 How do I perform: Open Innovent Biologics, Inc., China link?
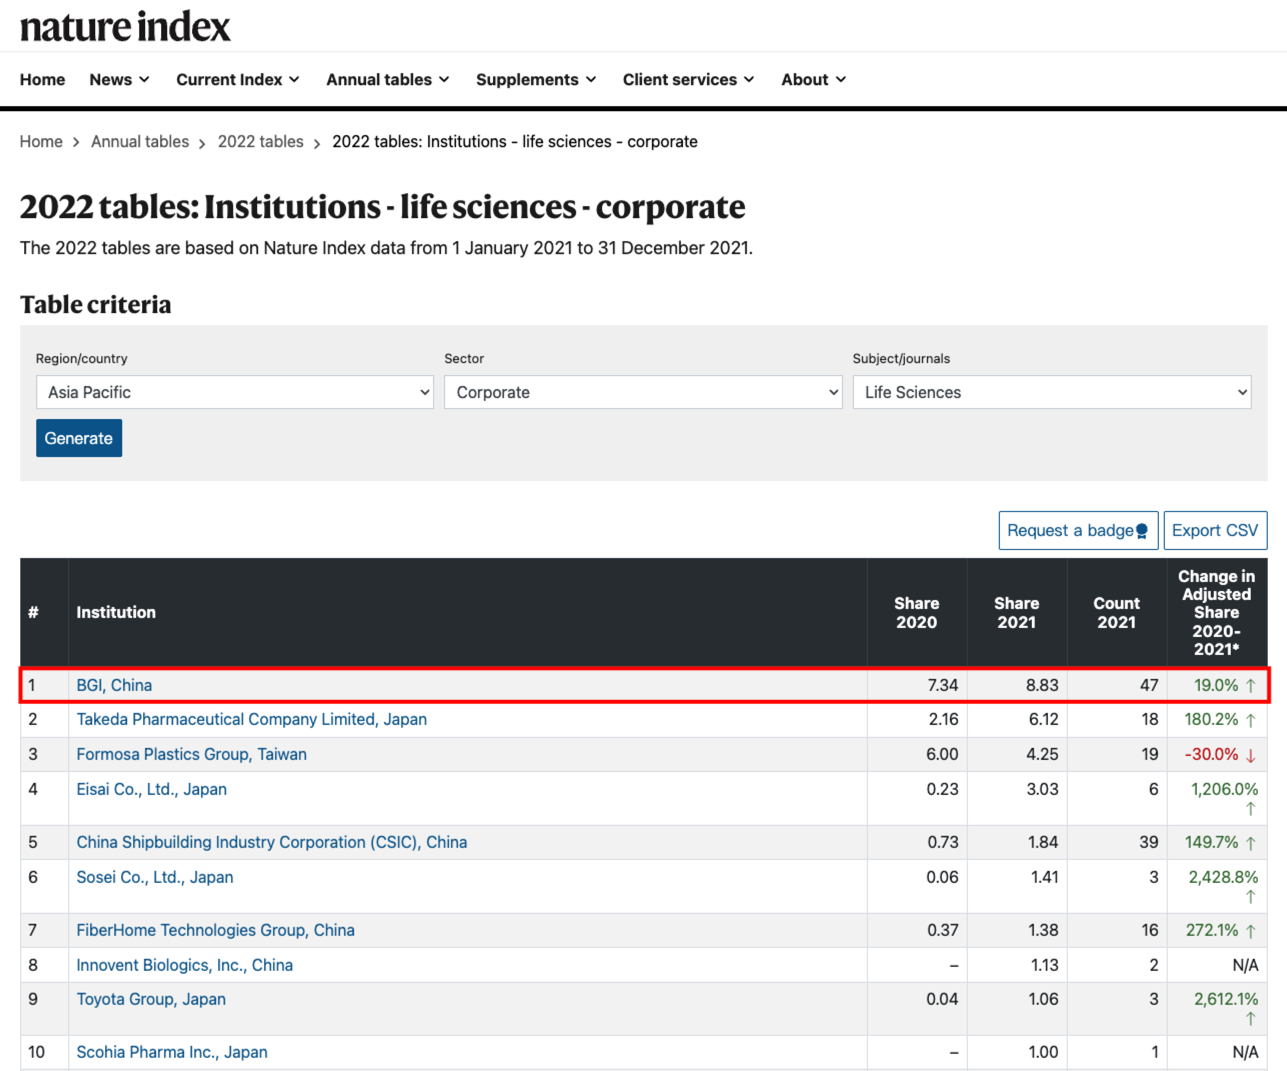[x=185, y=965]
